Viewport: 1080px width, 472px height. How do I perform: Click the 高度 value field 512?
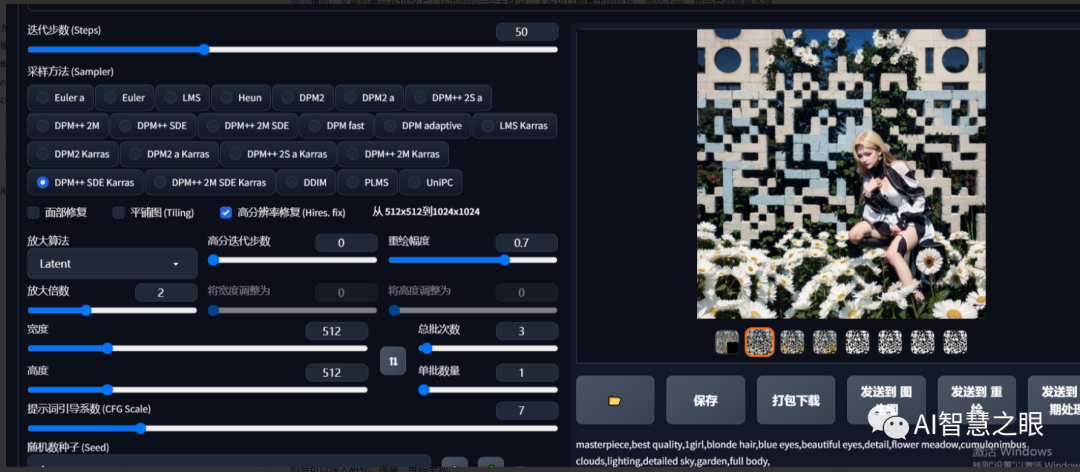tap(337, 373)
